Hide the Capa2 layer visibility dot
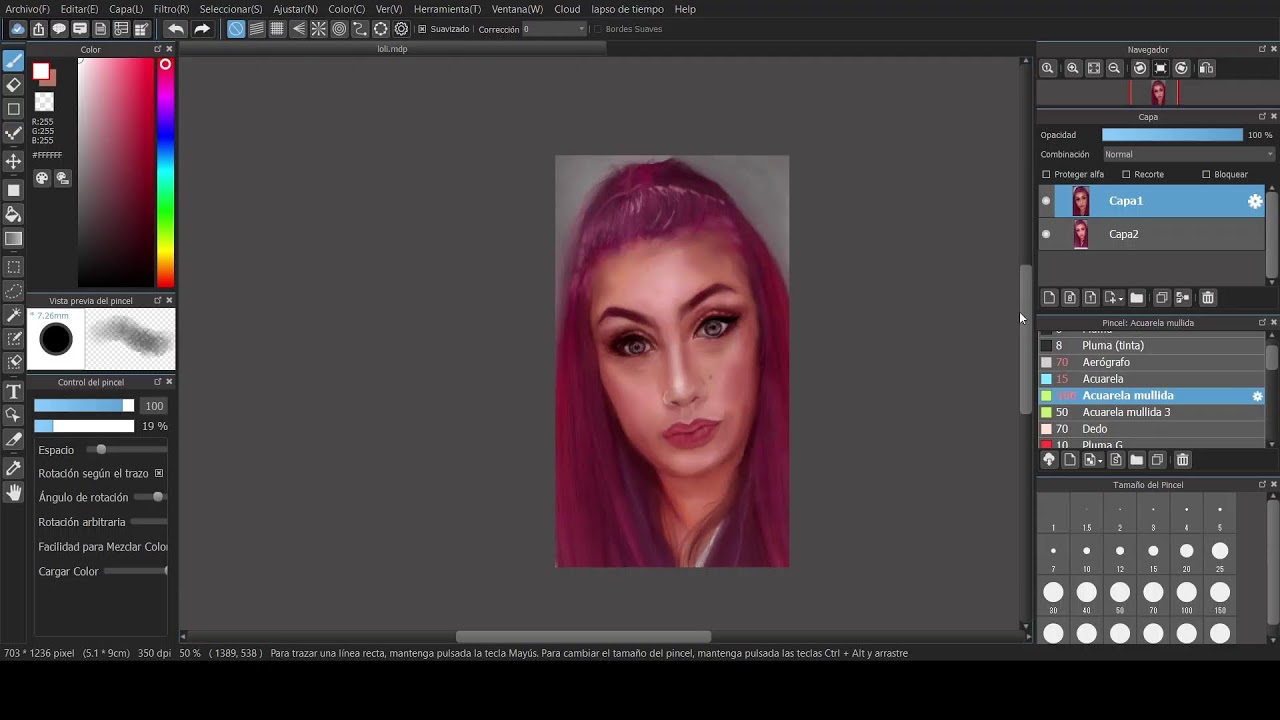The width and height of the screenshot is (1280, 720). (1046, 234)
